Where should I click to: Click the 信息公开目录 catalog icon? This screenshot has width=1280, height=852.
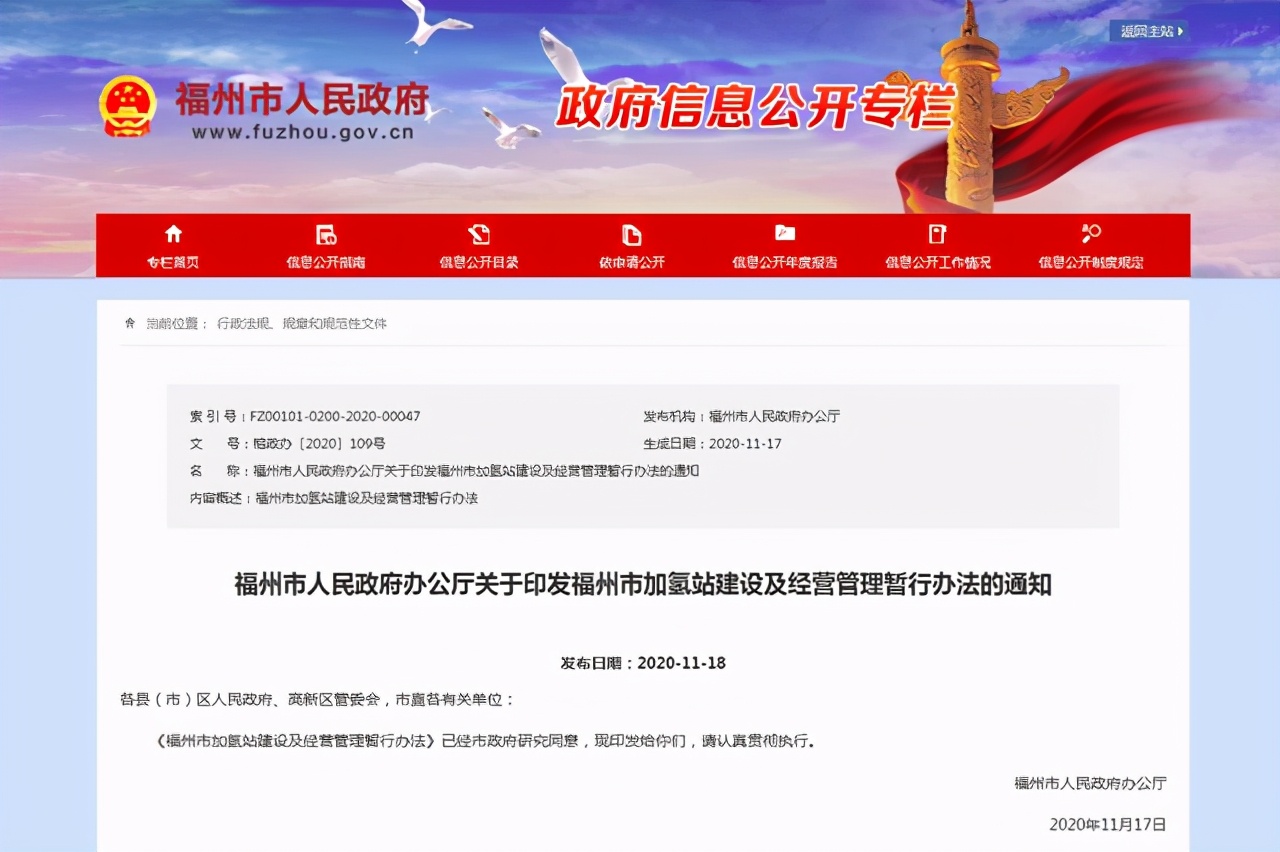pyautogui.click(x=479, y=235)
